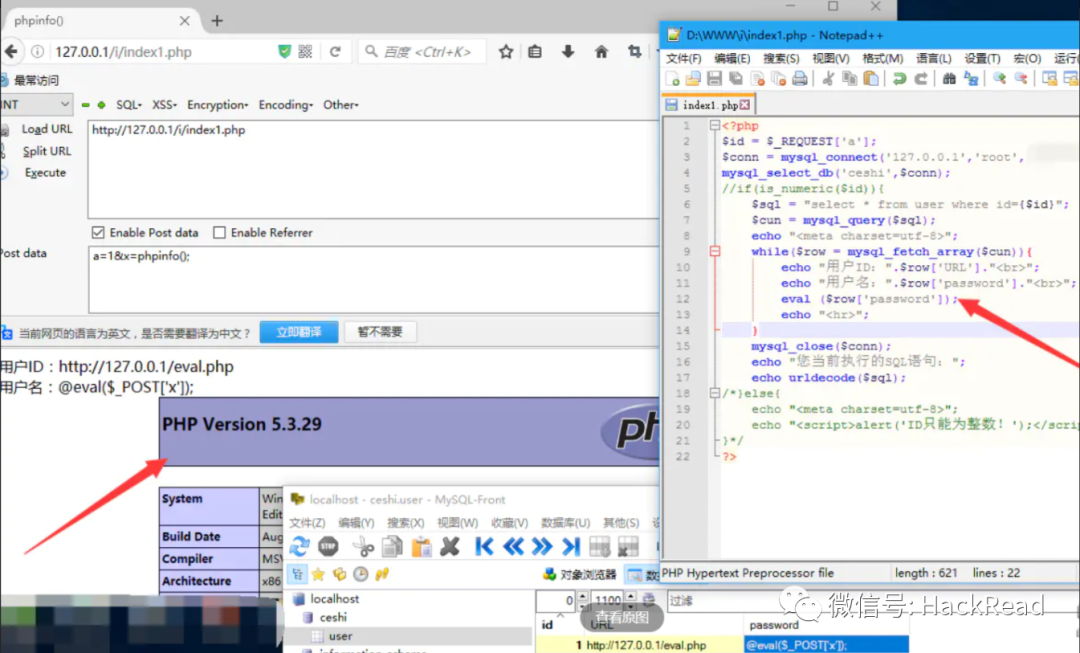Click the Print icon in Notepad++ toolbar
This screenshot has width=1080, height=653.
(800, 79)
